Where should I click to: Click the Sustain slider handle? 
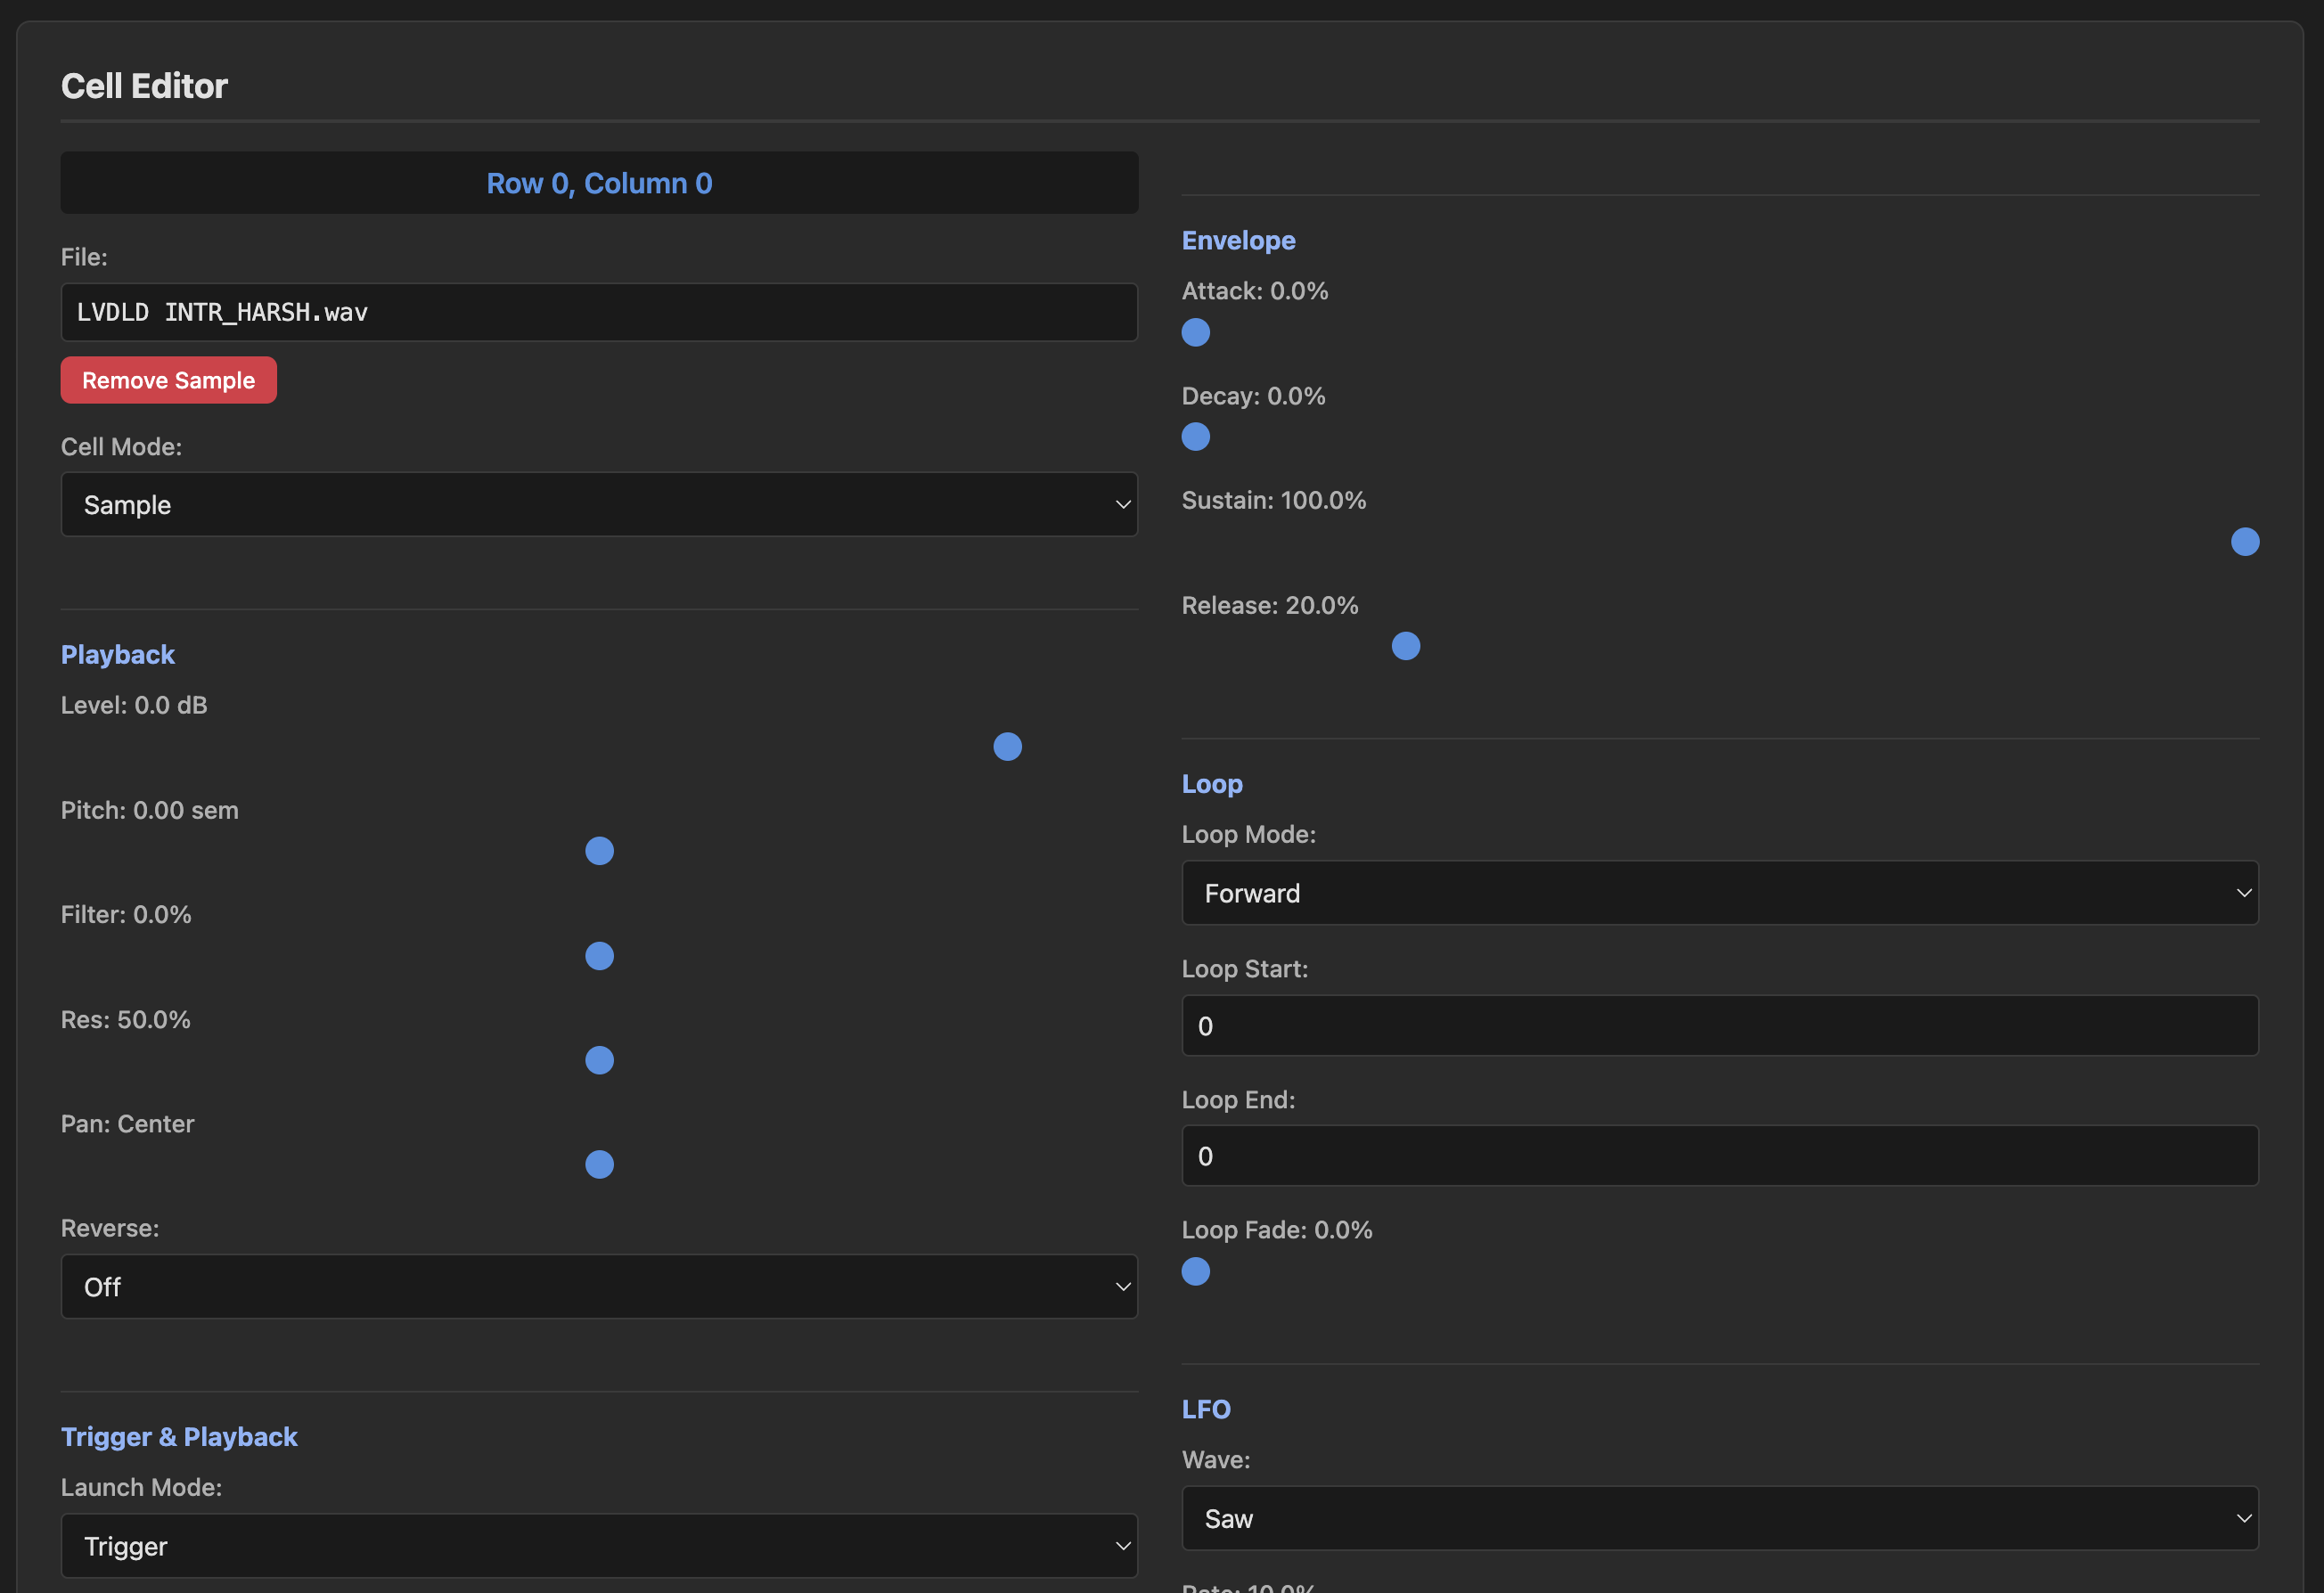[x=2244, y=541]
